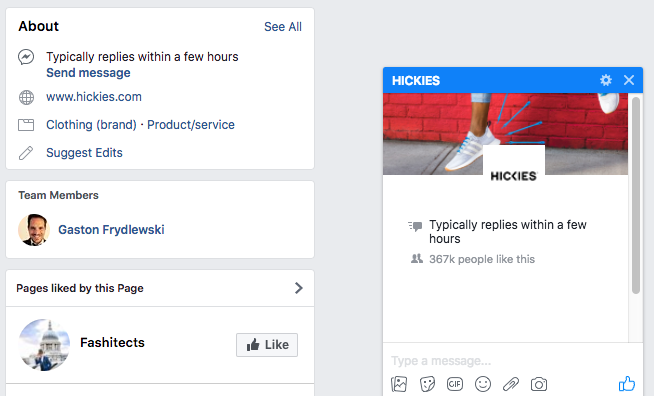Click See All in About section
The height and width of the screenshot is (396, 654).
pos(283,27)
